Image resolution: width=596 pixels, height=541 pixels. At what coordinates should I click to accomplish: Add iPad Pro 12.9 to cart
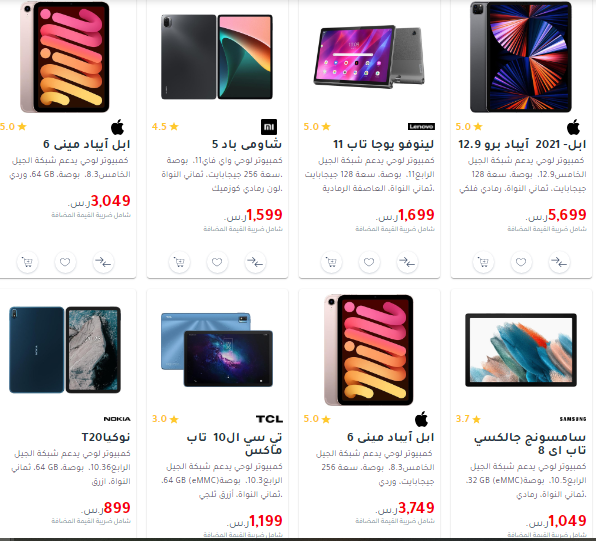coord(483,262)
